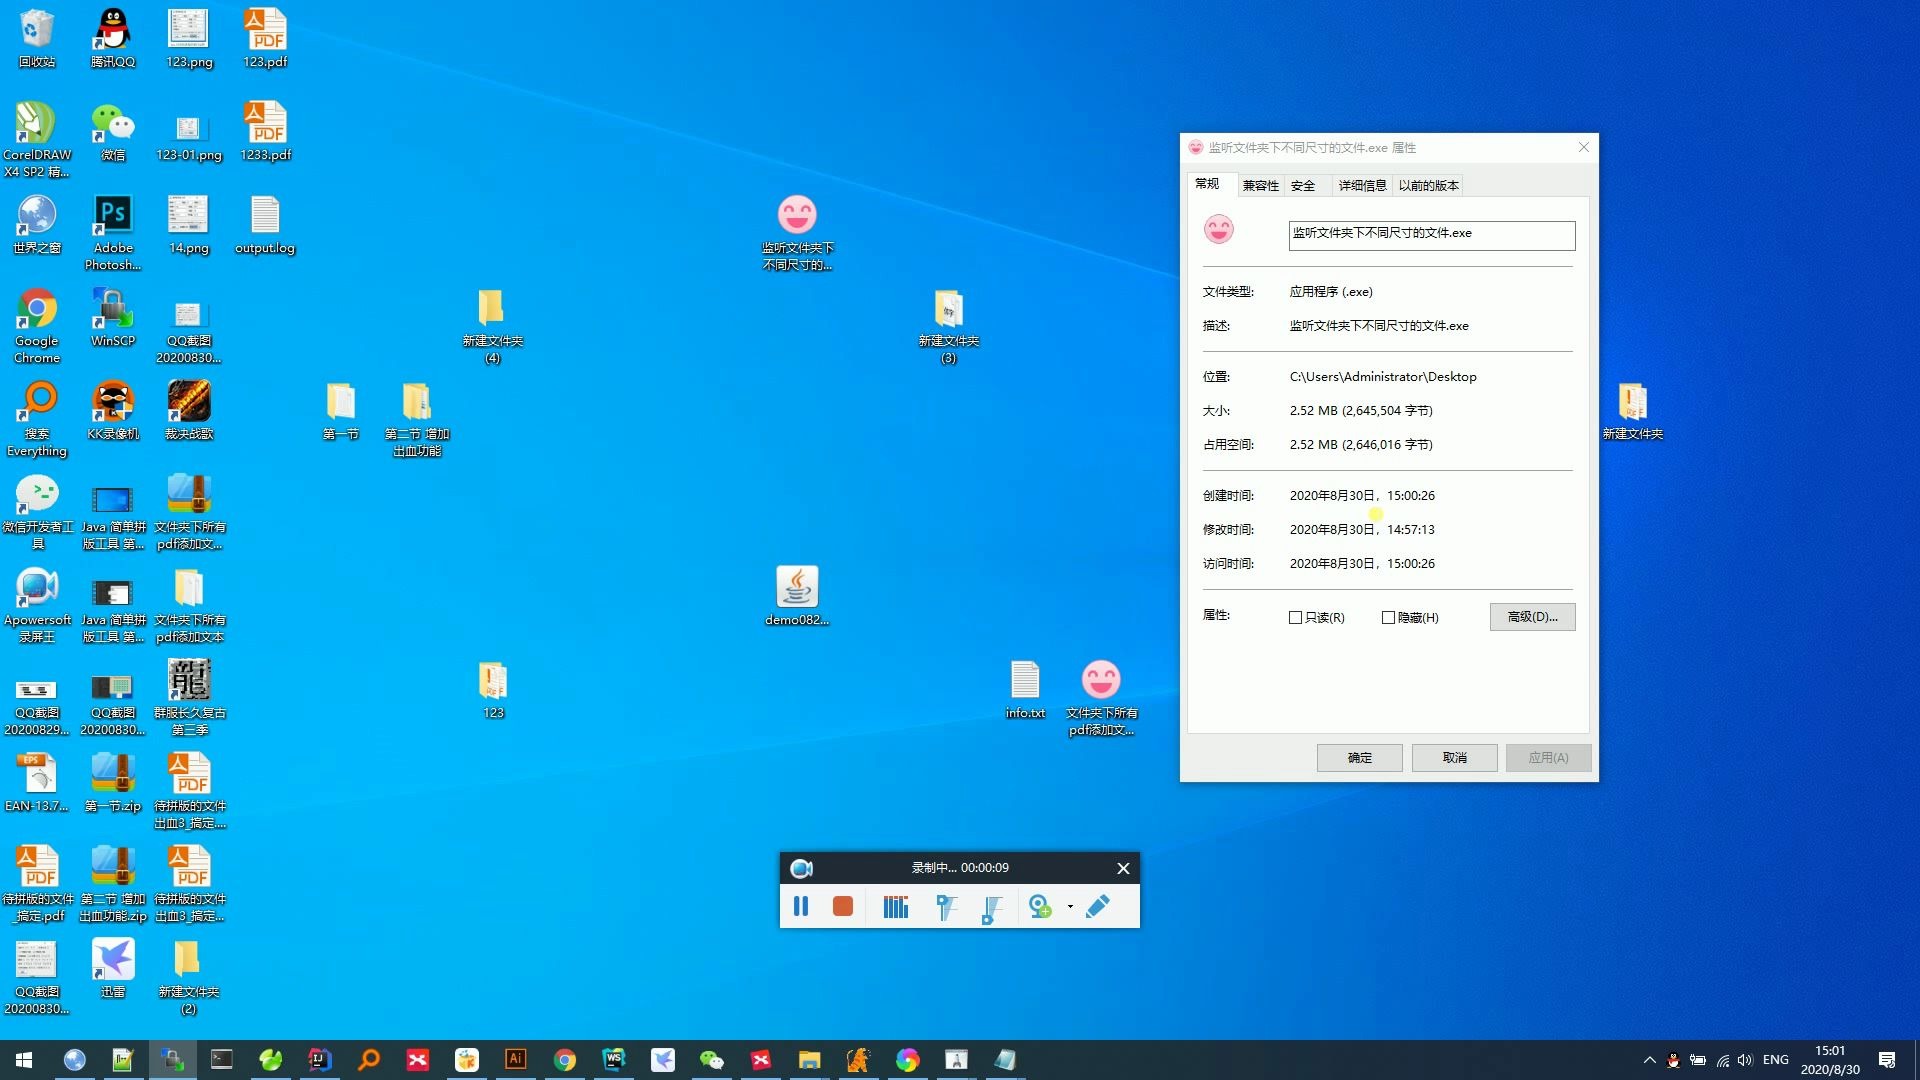Screen dimensions: 1920x1080
Task: Open Adobe Illustrator from the taskbar
Action: (516, 1060)
